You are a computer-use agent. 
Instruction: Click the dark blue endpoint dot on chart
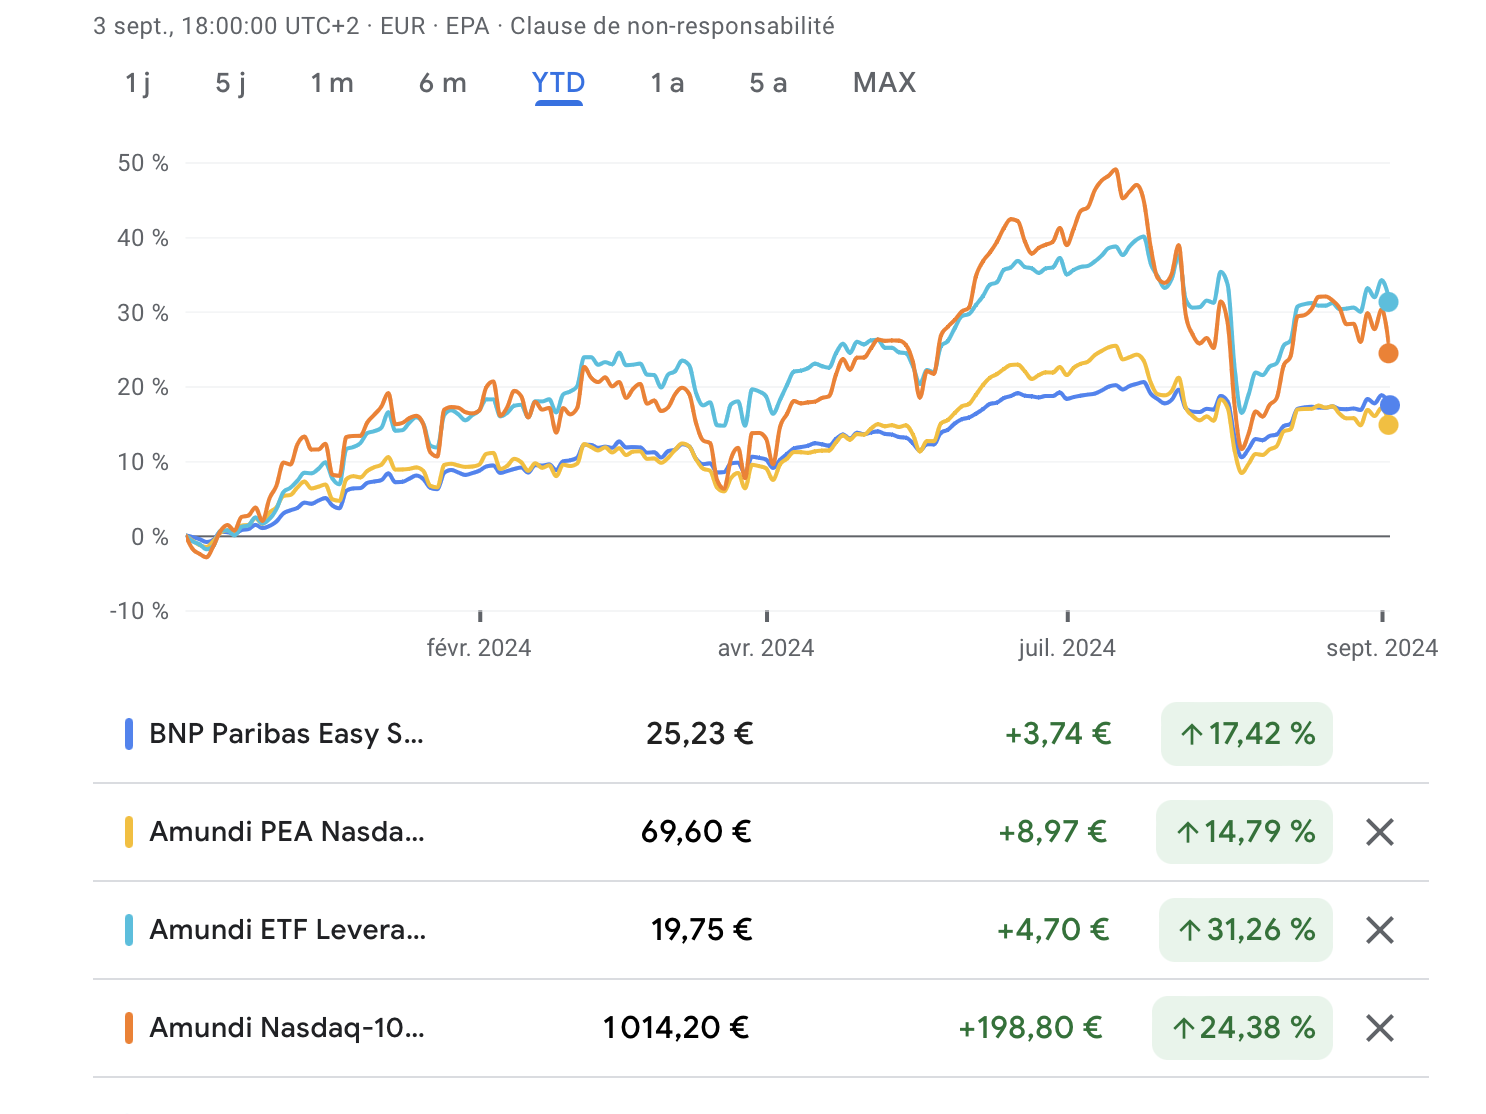pos(1389,405)
